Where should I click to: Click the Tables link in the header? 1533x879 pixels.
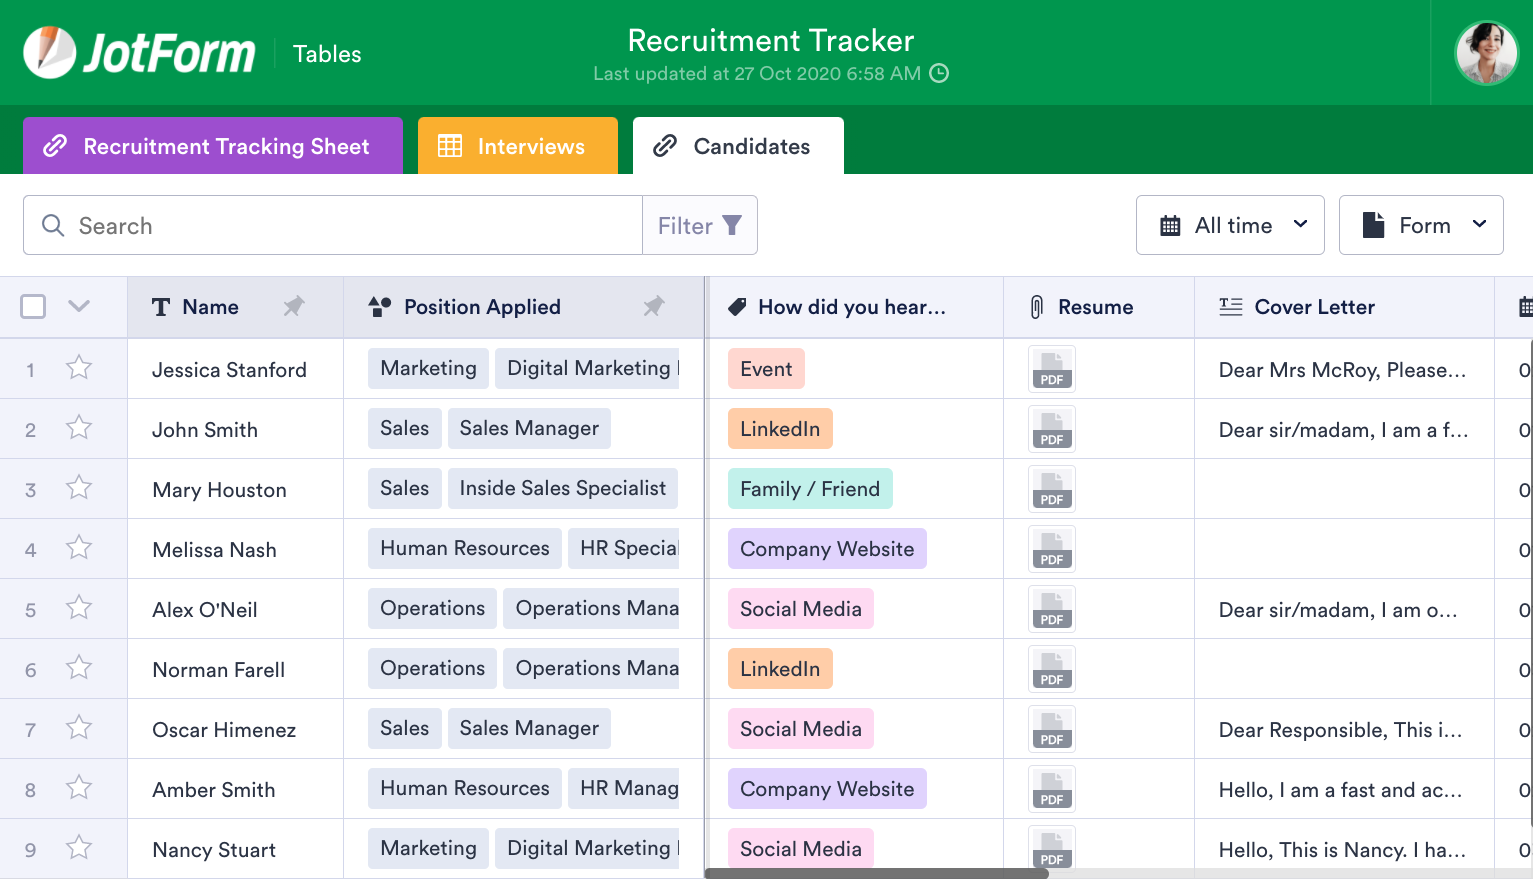pos(327,54)
